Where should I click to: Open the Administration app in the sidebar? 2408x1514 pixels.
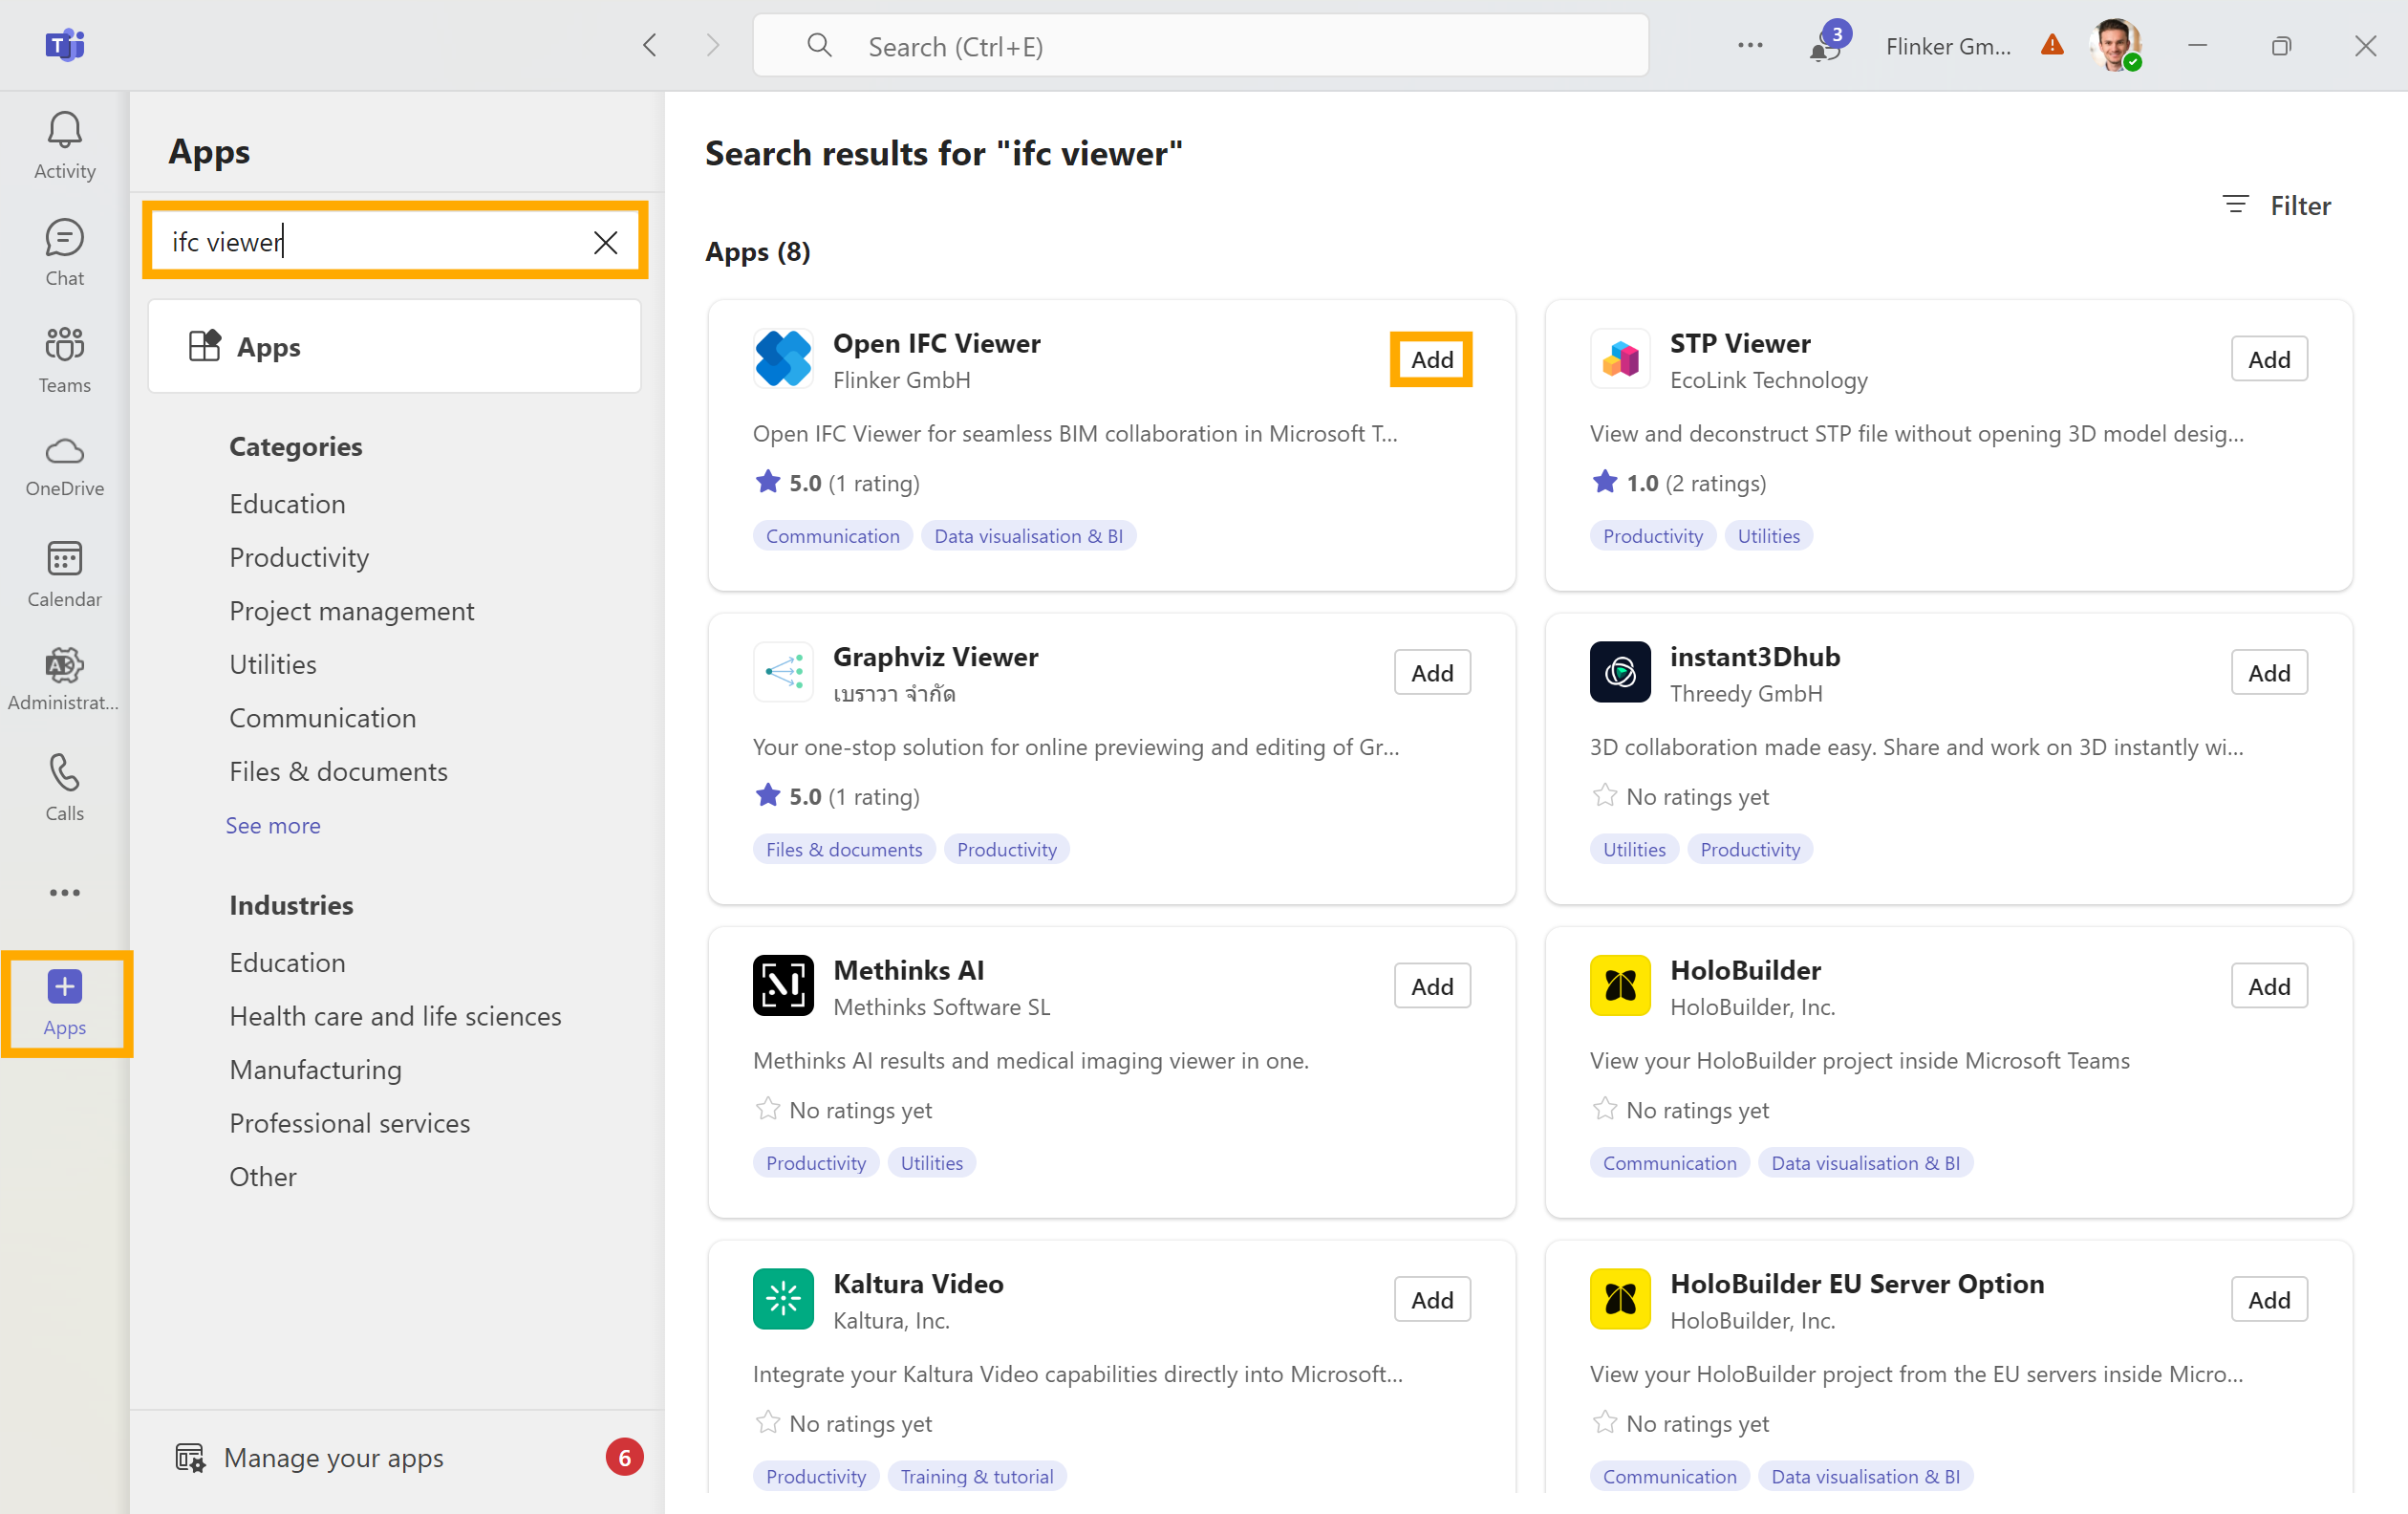point(64,680)
